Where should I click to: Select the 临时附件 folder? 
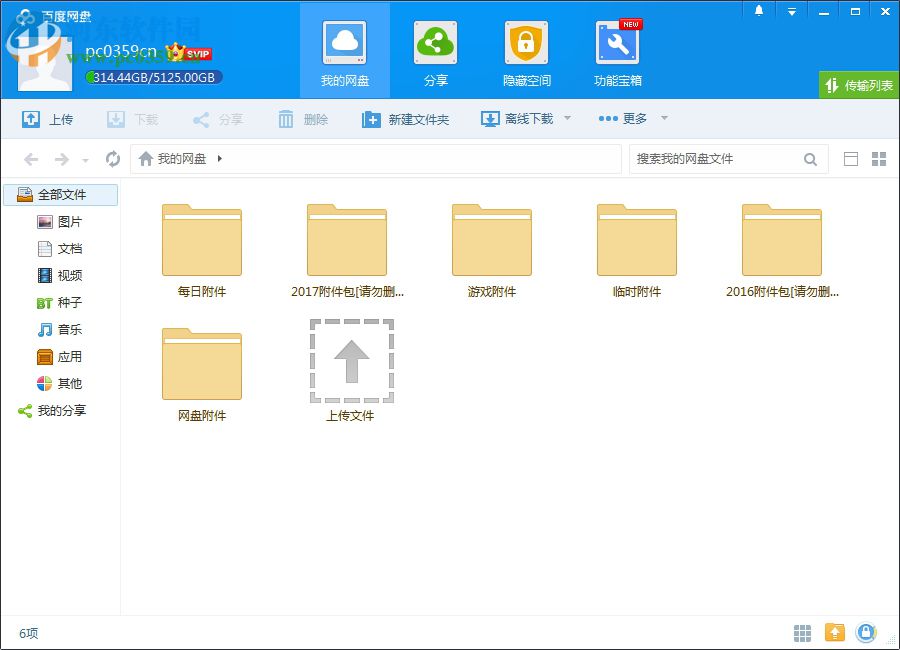[637, 251]
